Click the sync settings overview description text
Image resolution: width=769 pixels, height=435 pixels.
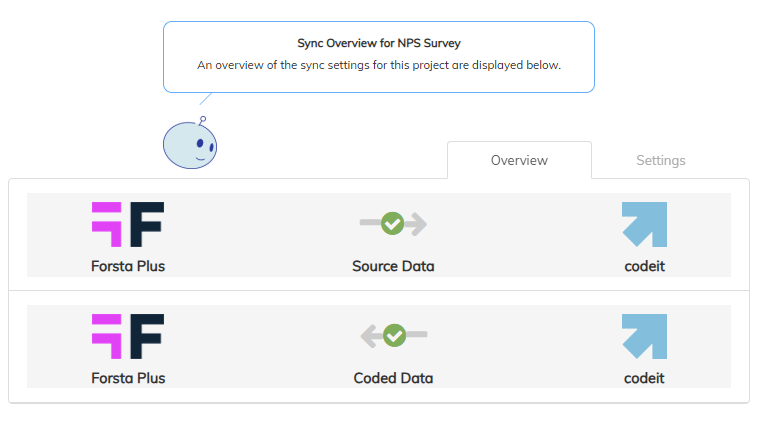point(379,66)
